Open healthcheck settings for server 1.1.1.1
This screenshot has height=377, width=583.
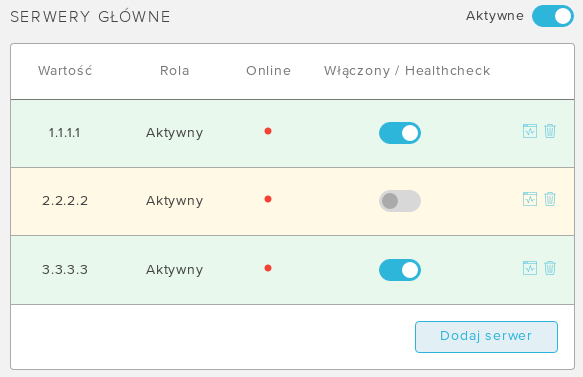coord(530,131)
